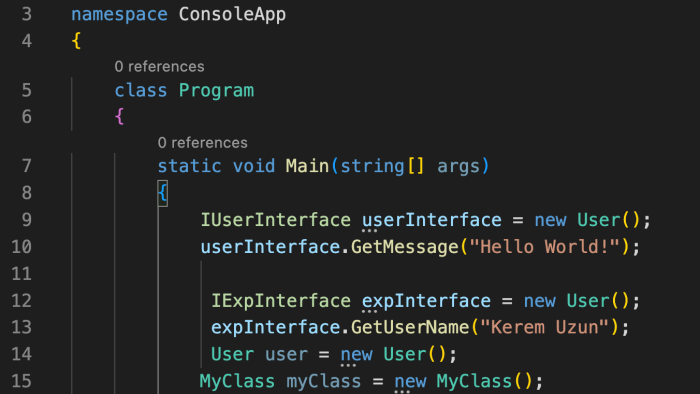Screen dimensions: 700x394
Task: Click the "Kerem Uzun" string literal
Action: [545, 328]
